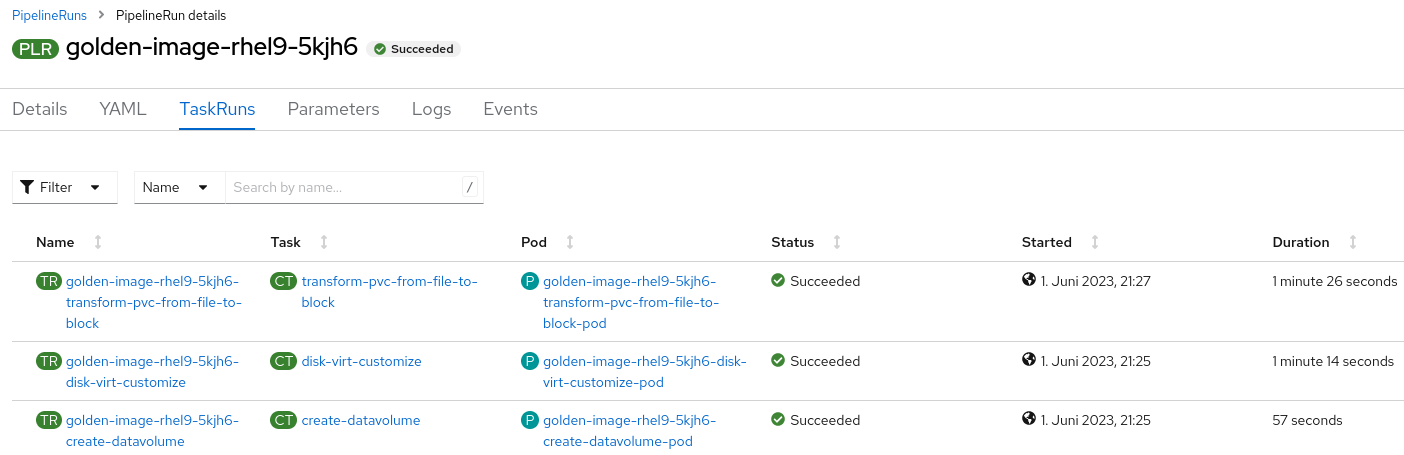Screen dimensions: 1404x455
Task: Click P badge of disk-virt-customize pod
Action: 530,361
